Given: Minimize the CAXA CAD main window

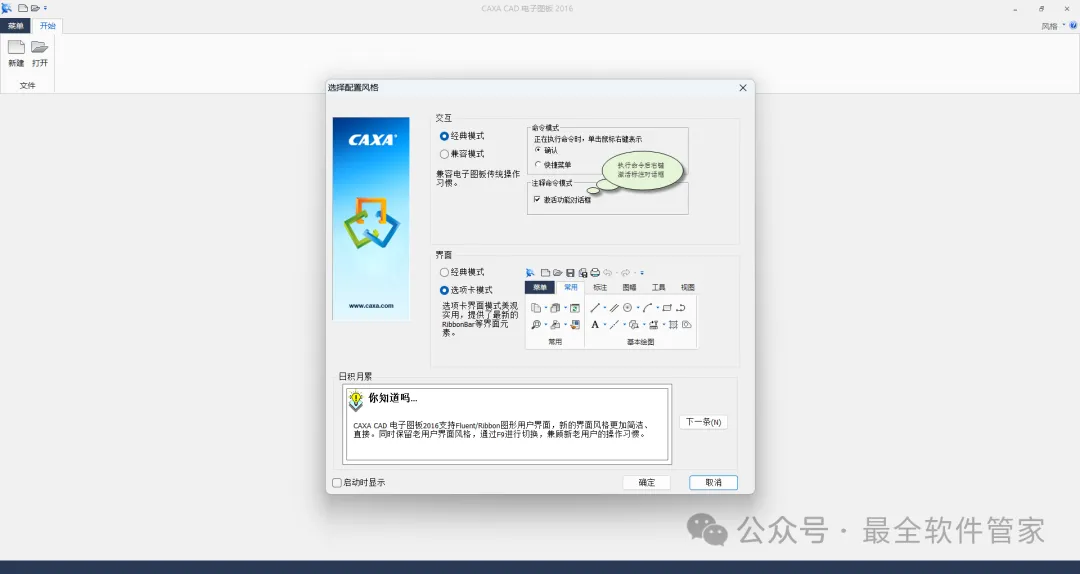Looking at the screenshot, I should click(1015, 9).
